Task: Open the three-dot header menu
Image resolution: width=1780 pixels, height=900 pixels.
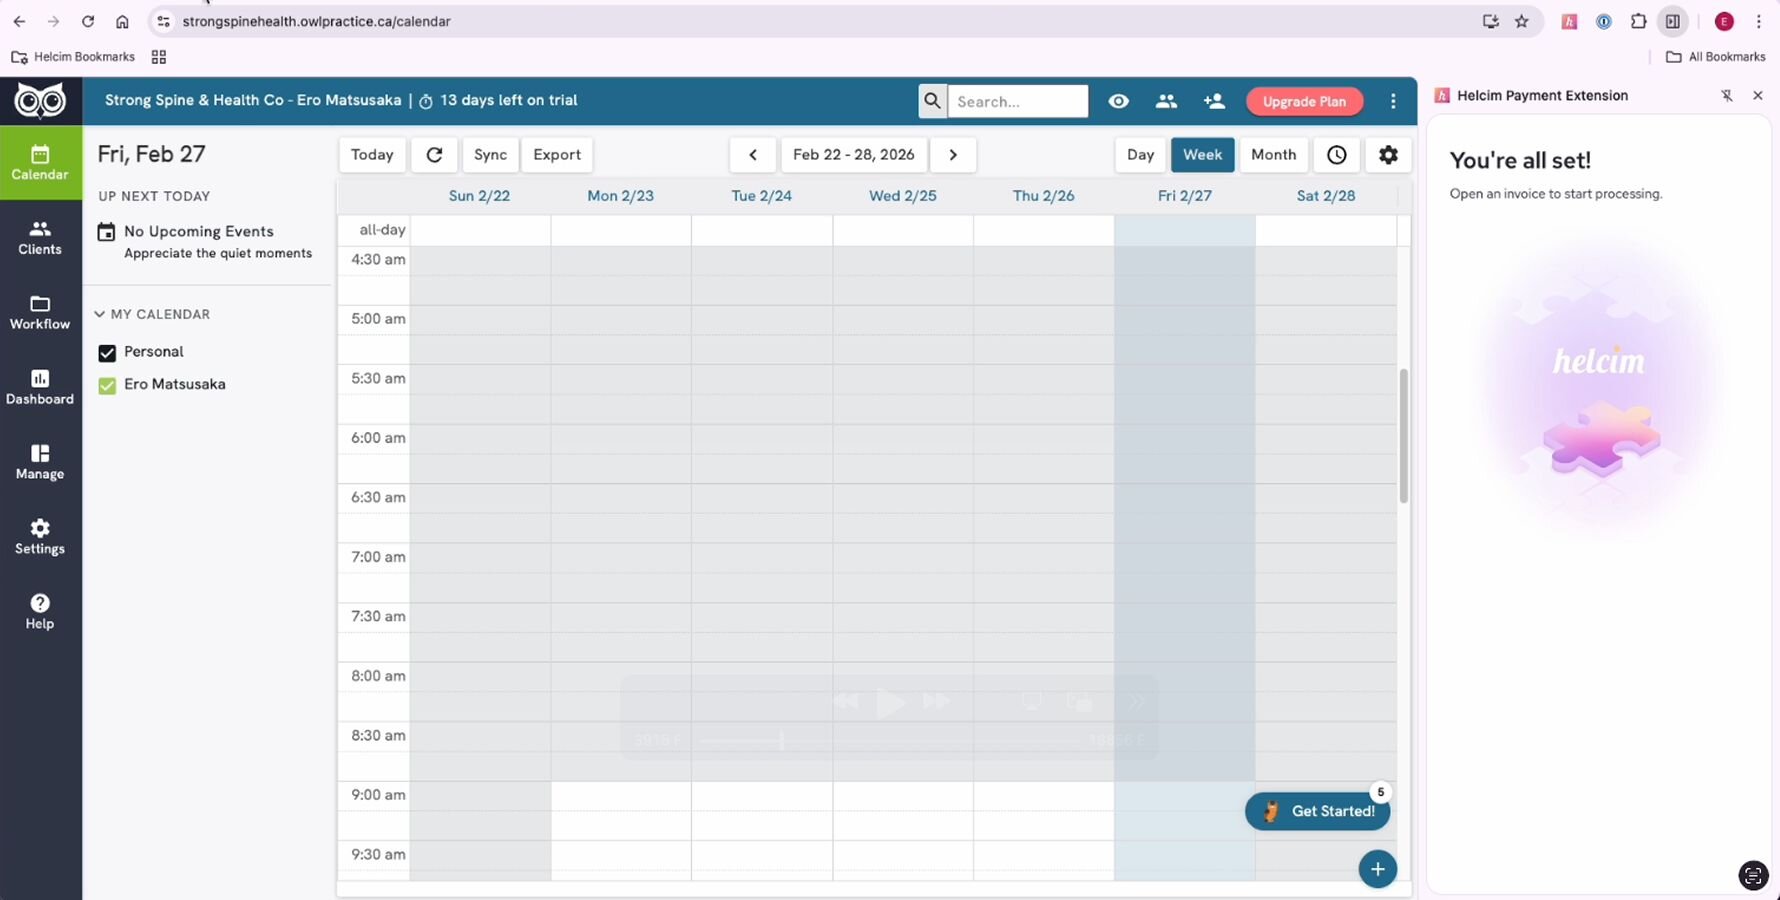Action: [x=1393, y=101]
